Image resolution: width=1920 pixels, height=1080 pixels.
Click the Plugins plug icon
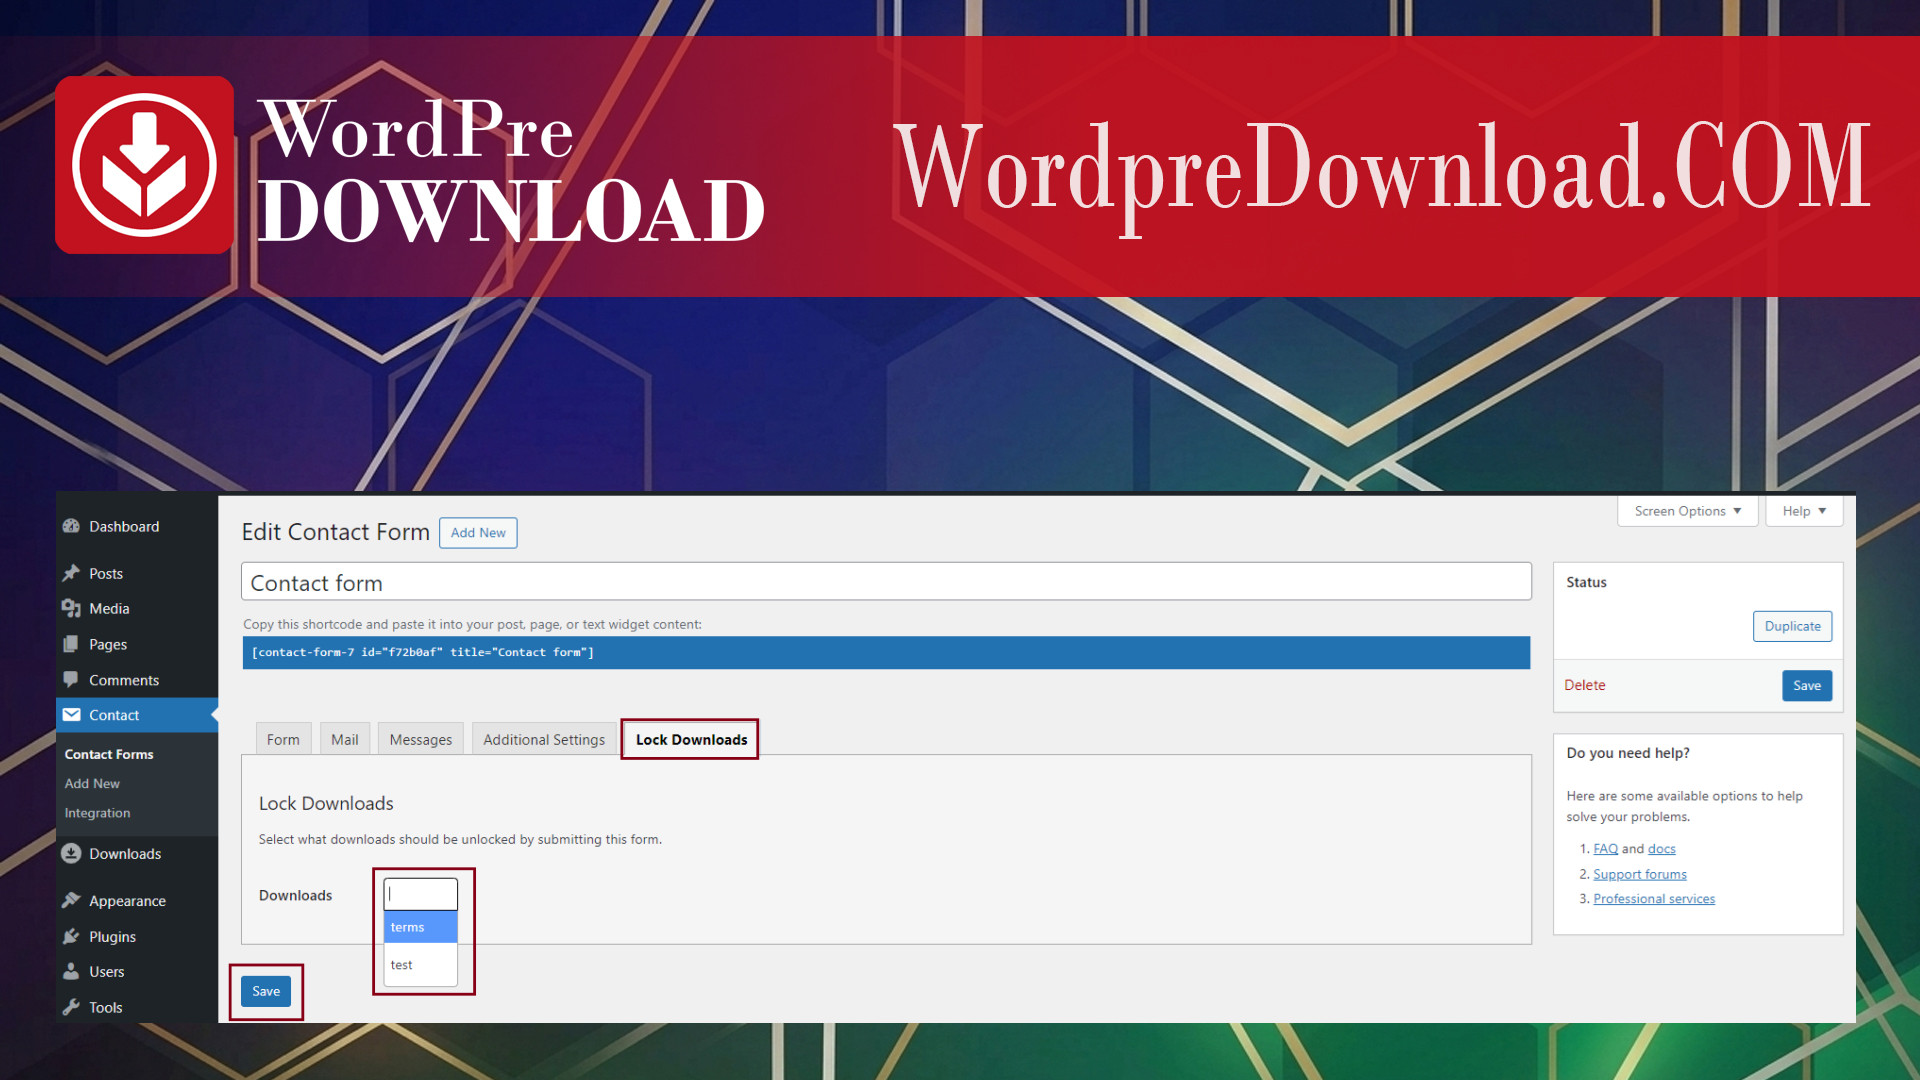click(x=71, y=936)
